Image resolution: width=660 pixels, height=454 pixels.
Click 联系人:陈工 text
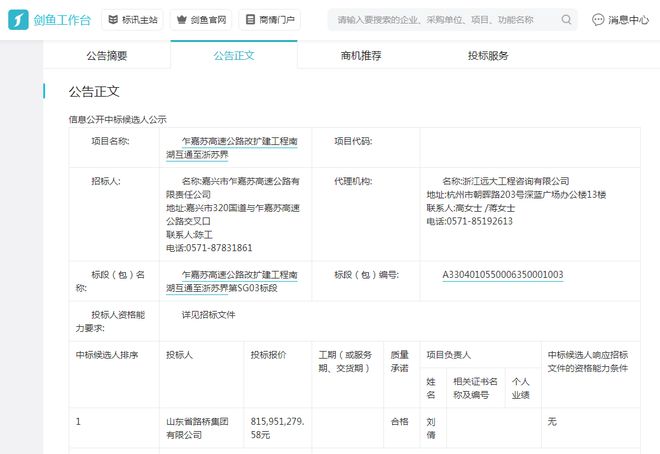coord(189,234)
